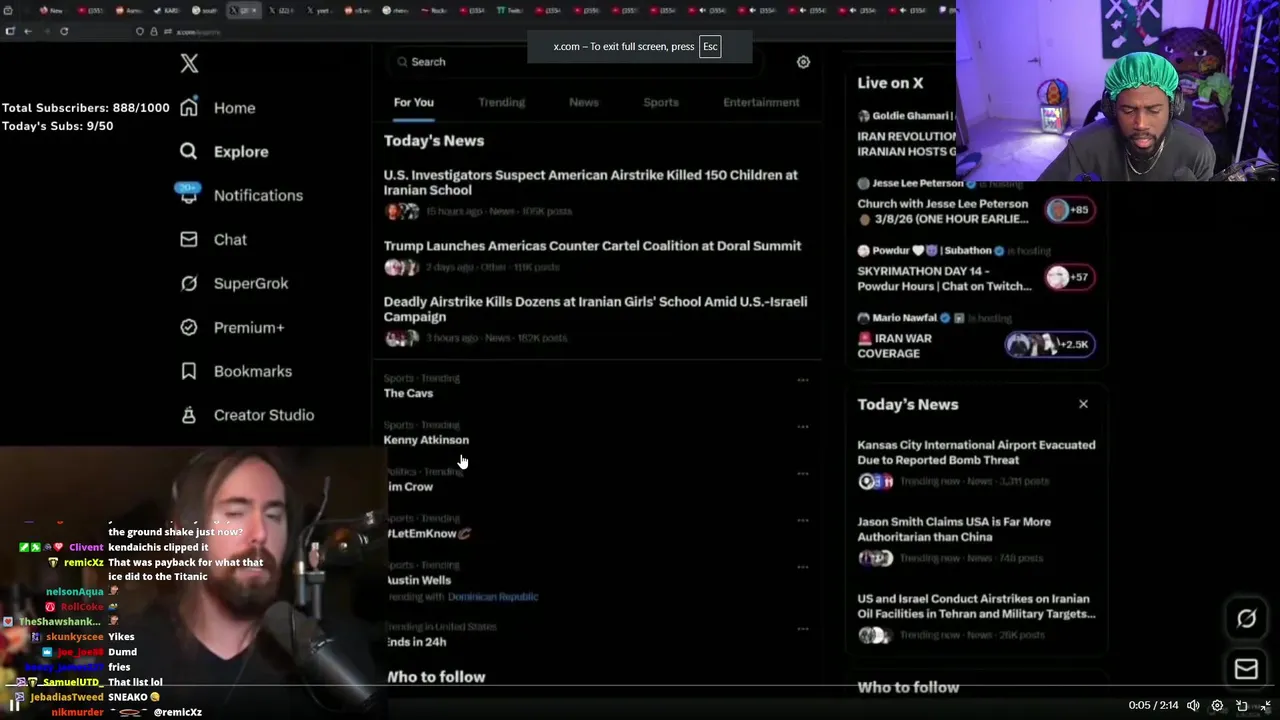
Task: Select the active X browser tab
Action: (x=243, y=10)
